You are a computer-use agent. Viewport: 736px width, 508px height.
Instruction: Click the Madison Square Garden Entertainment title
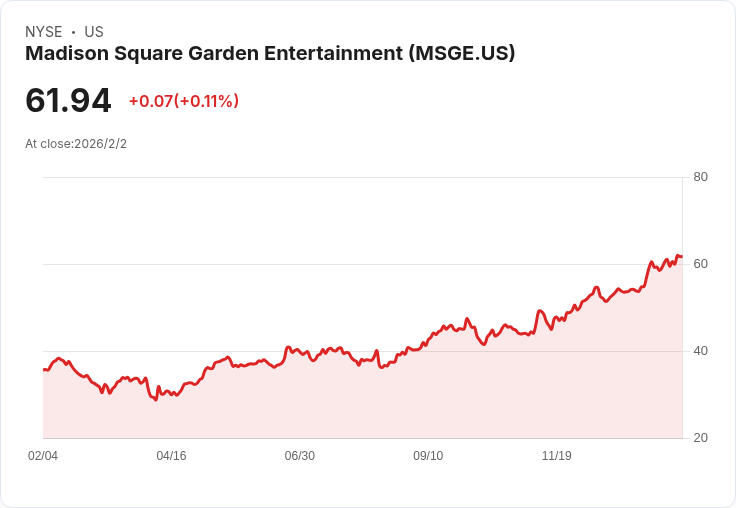click(x=270, y=53)
